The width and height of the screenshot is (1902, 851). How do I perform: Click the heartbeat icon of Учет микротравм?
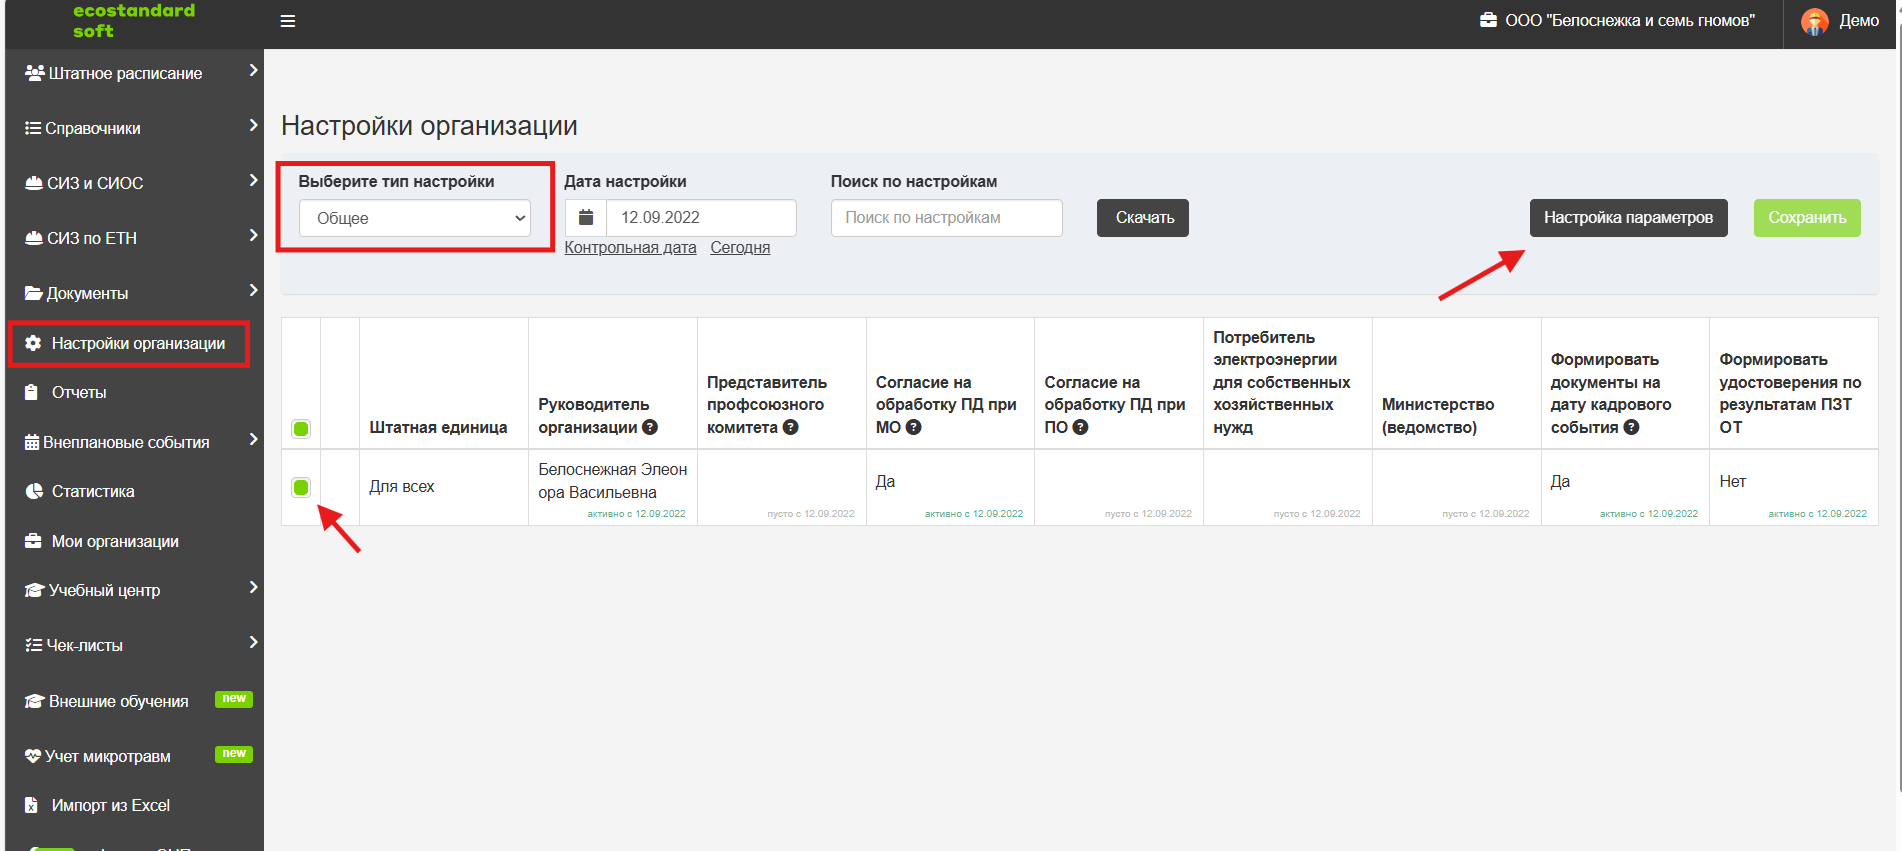coord(33,756)
